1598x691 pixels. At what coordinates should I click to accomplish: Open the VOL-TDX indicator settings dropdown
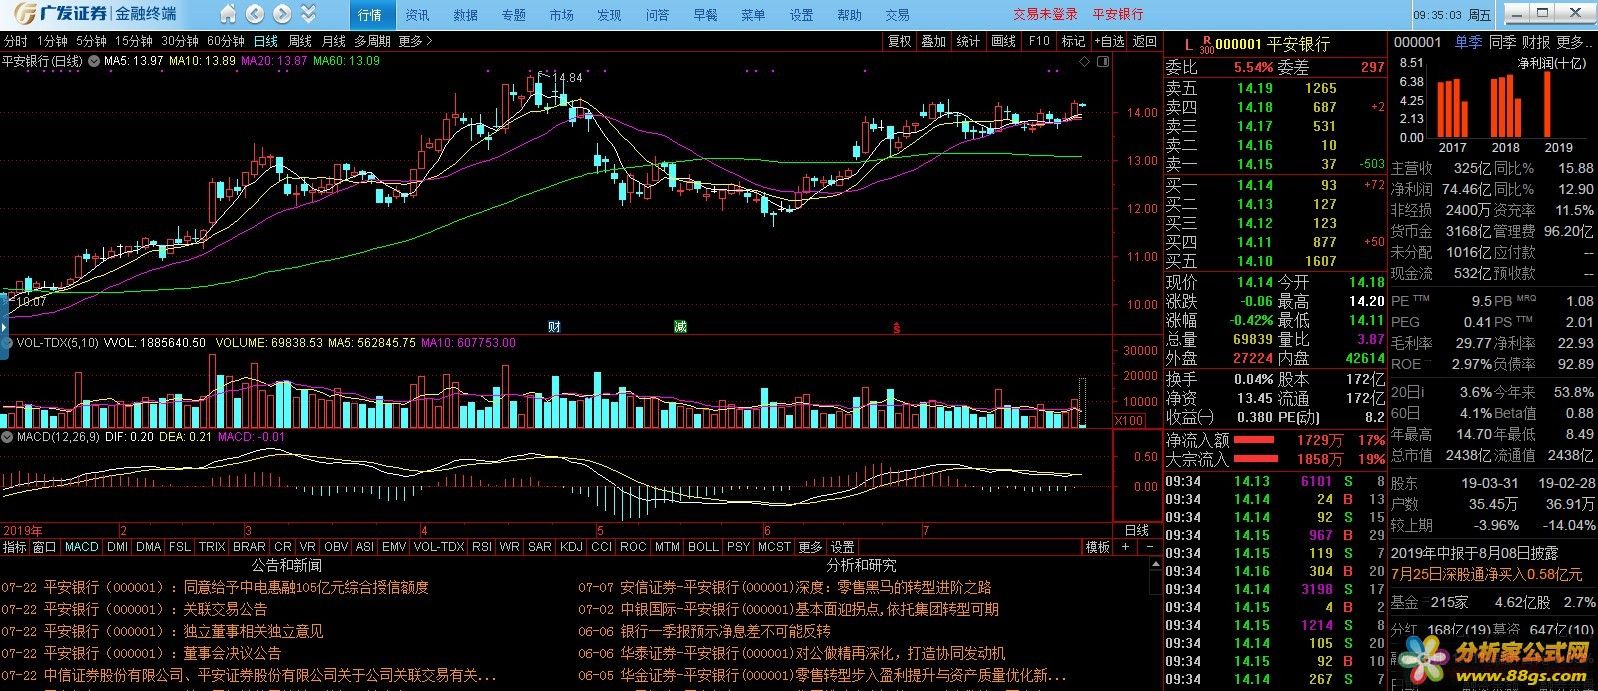click(7, 343)
